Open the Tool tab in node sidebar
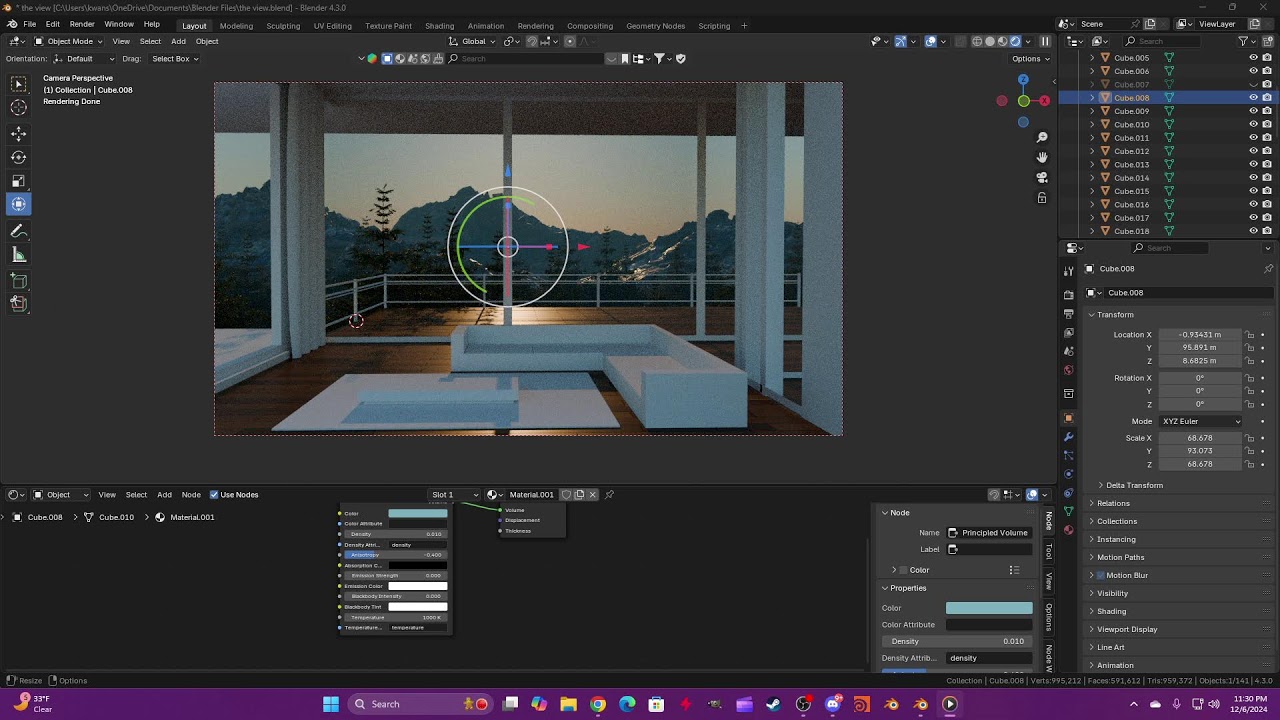The height and width of the screenshot is (720, 1280). (1048, 552)
